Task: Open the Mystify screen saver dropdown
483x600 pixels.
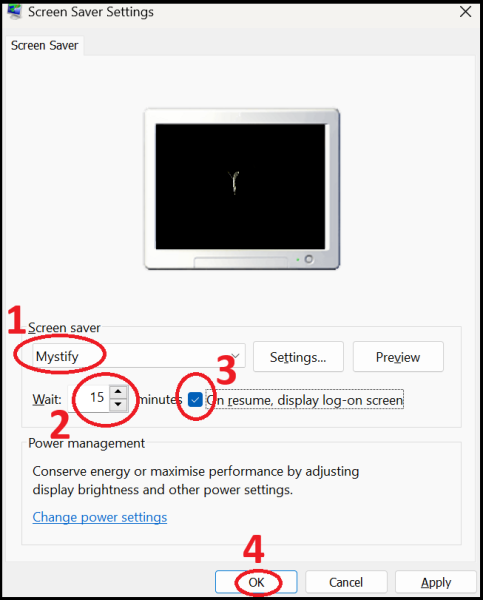Action: pos(139,356)
